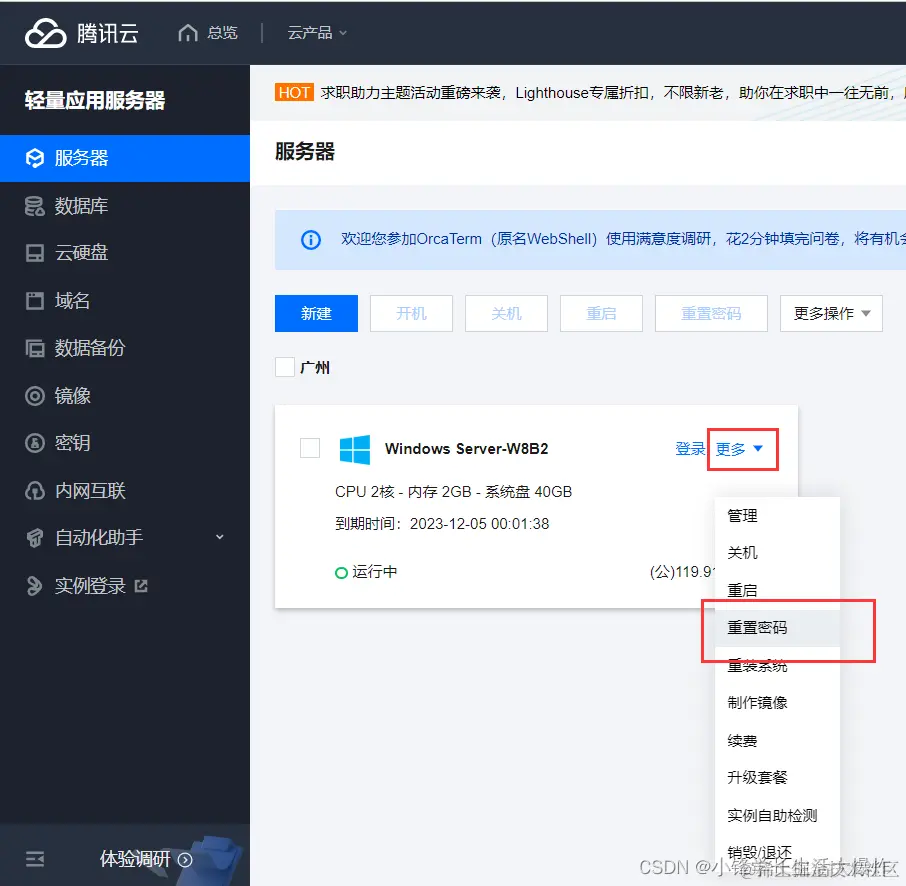The image size is (906, 886).
Task: Select 管理 from the dropdown menu
Action: [x=777, y=516]
